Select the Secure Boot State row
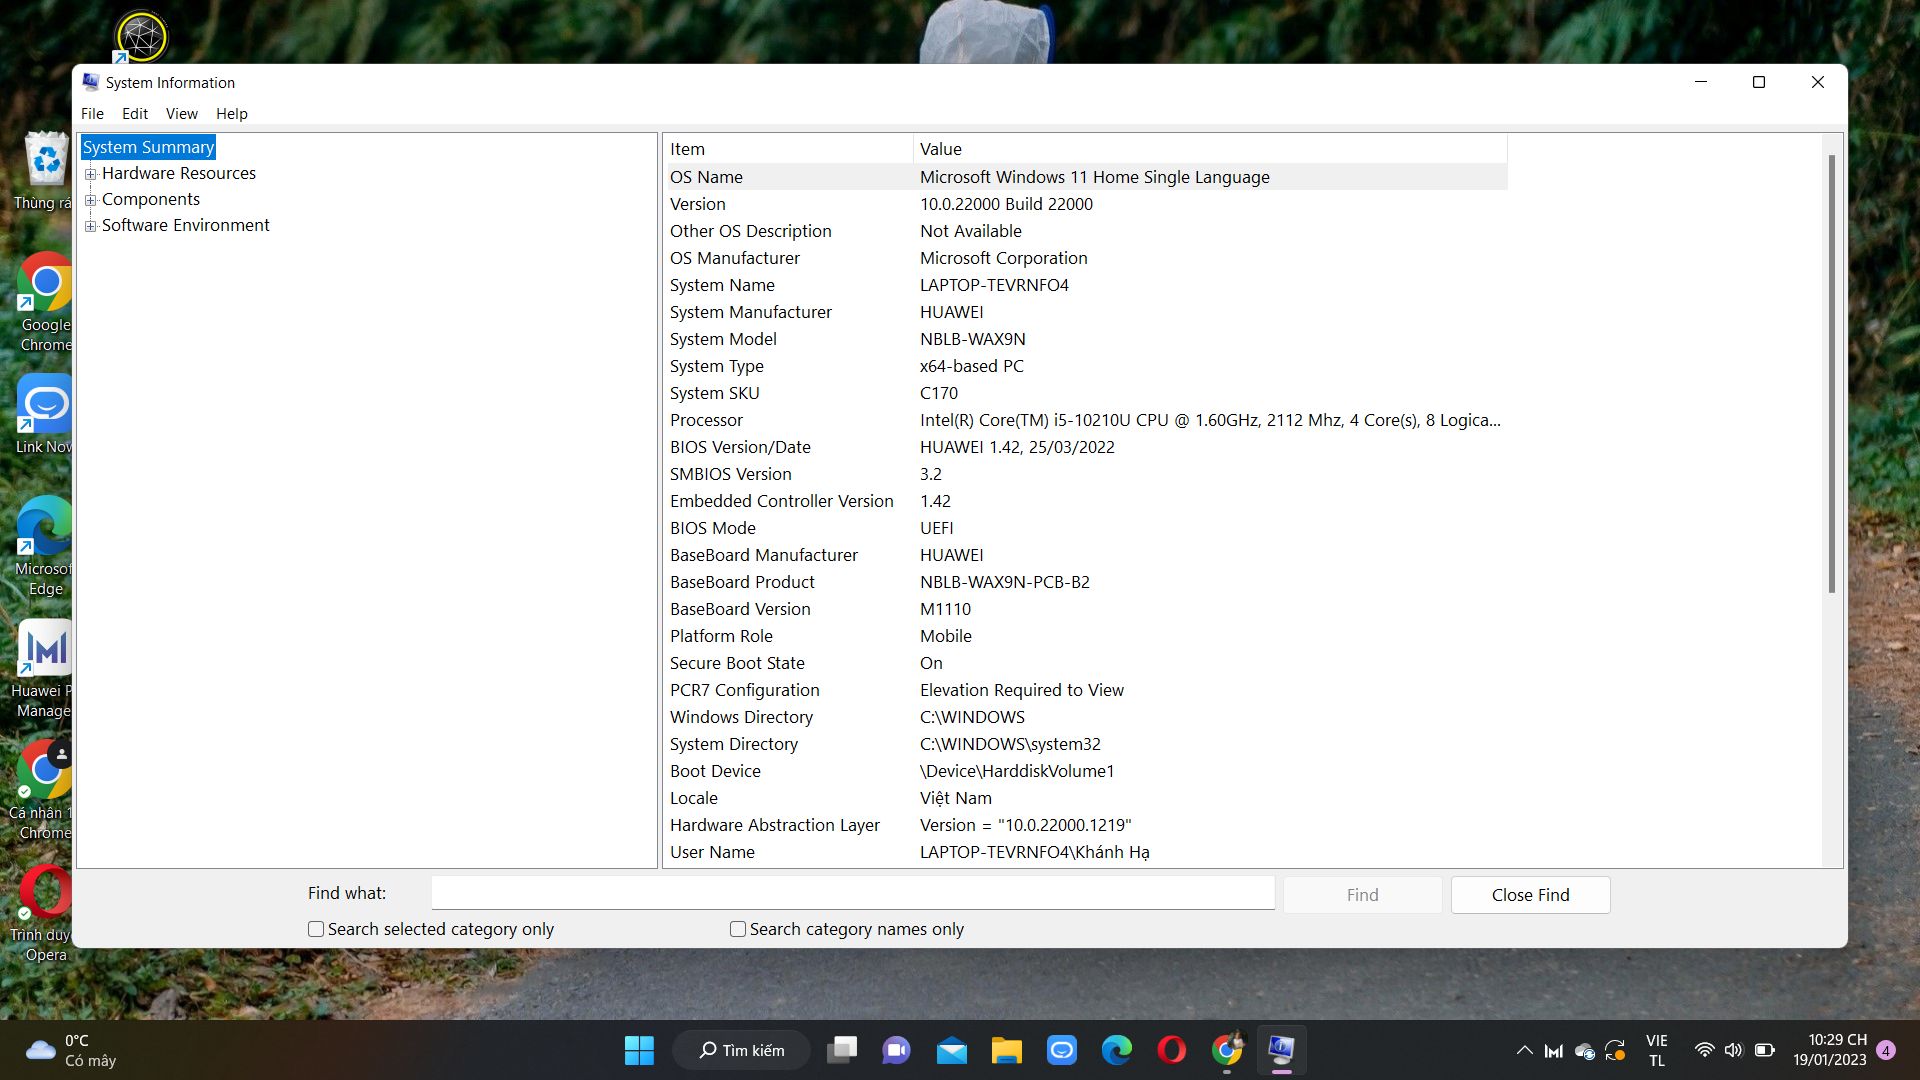1920x1080 pixels. pyautogui.click(x=1087, y=663)
